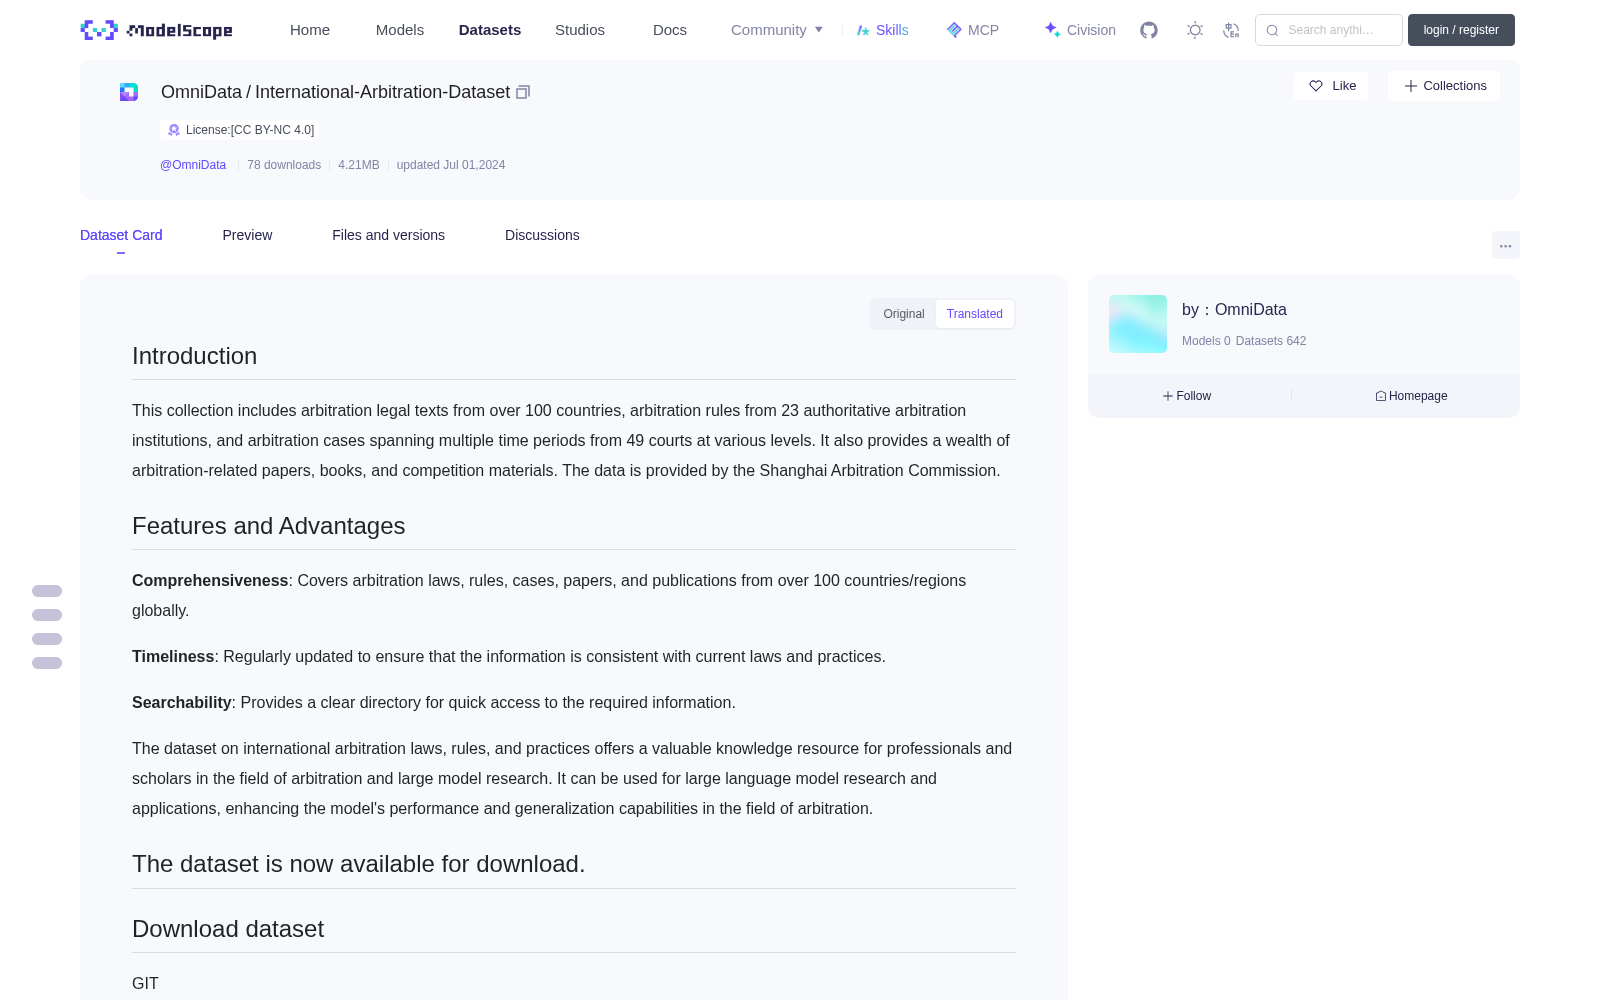This screenshot has width=1600, height=1000.
Task: Show the Translated text version
Action: [975, 314]
